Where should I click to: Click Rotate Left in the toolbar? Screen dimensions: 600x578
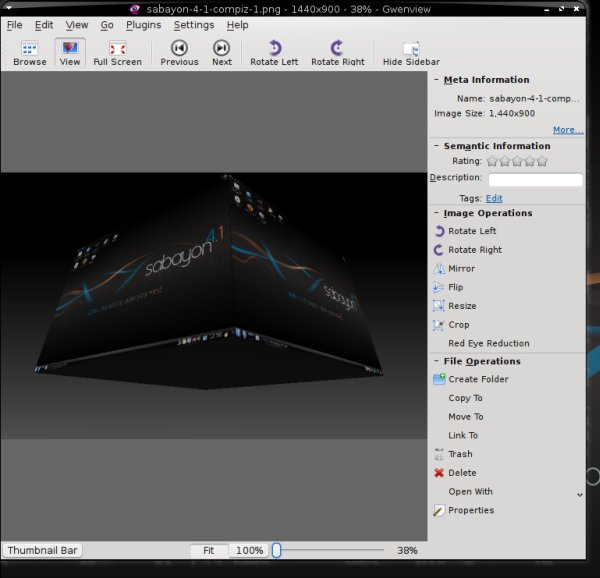pyautogui.click(x=274, y=53)
